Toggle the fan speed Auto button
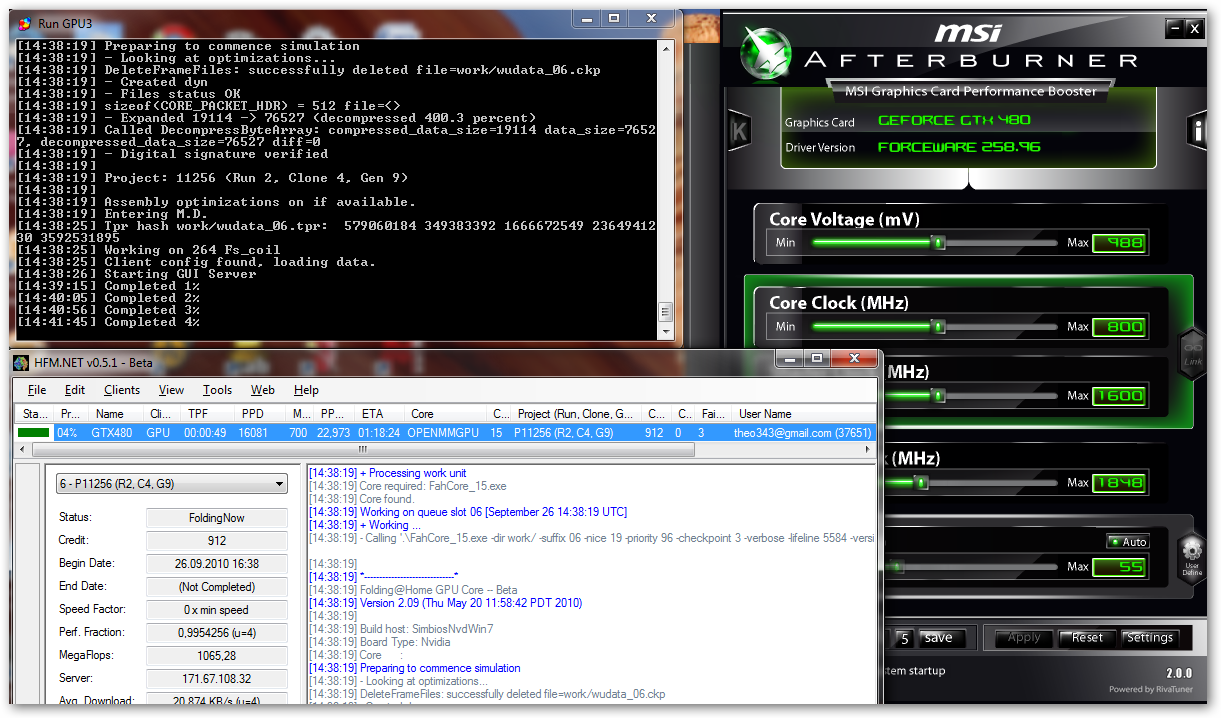Image resolution: width=1221 pixels, height=718 pixels. tap(1128, 541)
